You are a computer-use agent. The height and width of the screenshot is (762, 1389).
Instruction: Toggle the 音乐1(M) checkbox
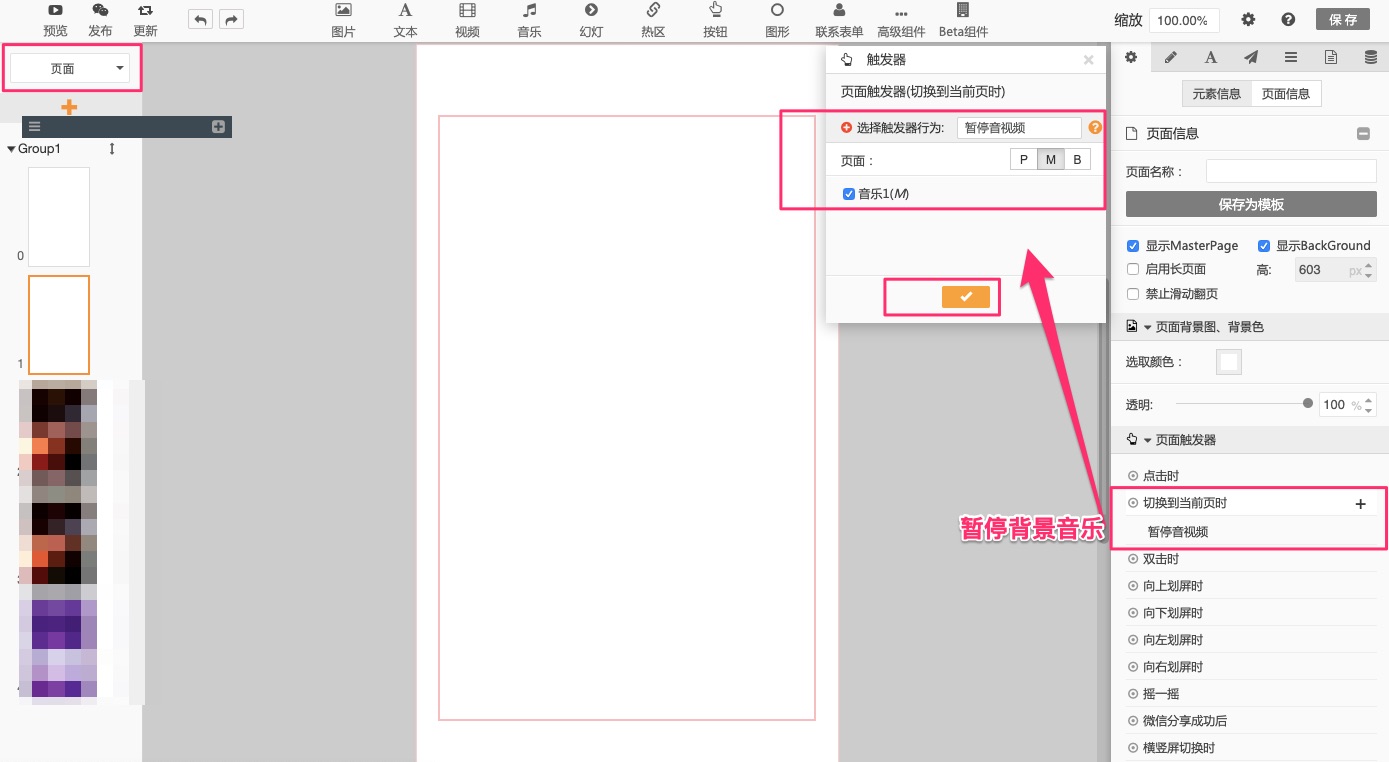click(849, 194)
